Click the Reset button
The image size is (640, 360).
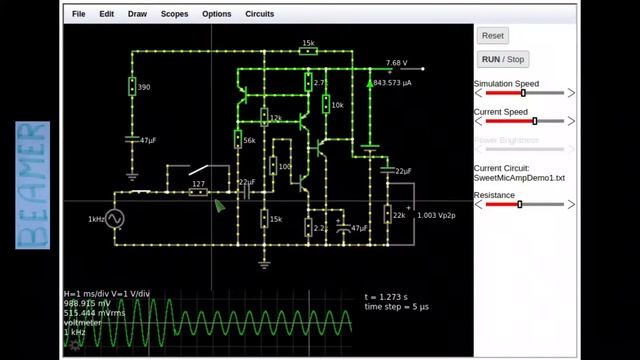point(493,36)
